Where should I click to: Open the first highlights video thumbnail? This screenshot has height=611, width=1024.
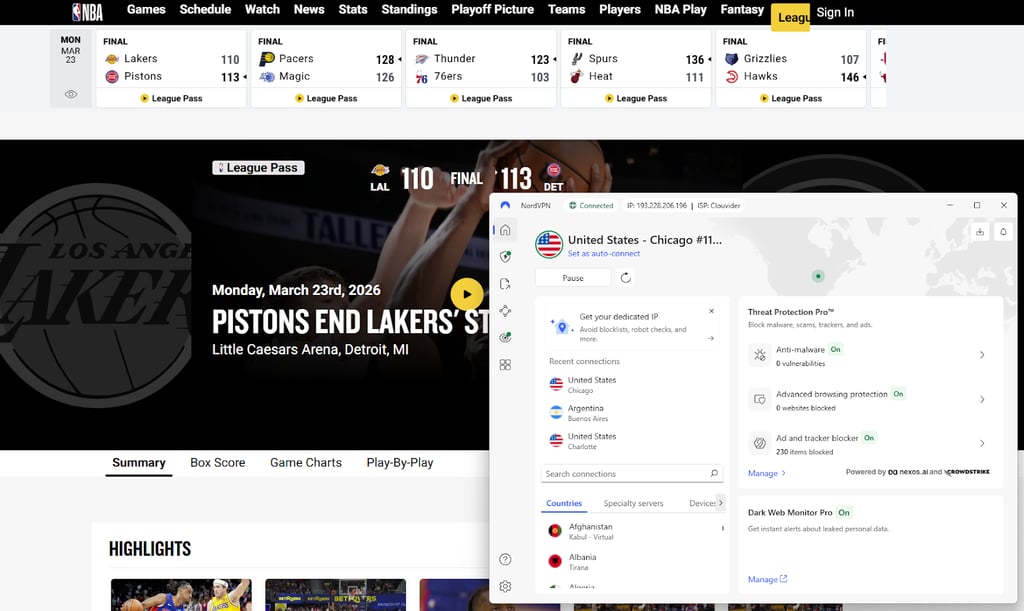coord(181,595)
